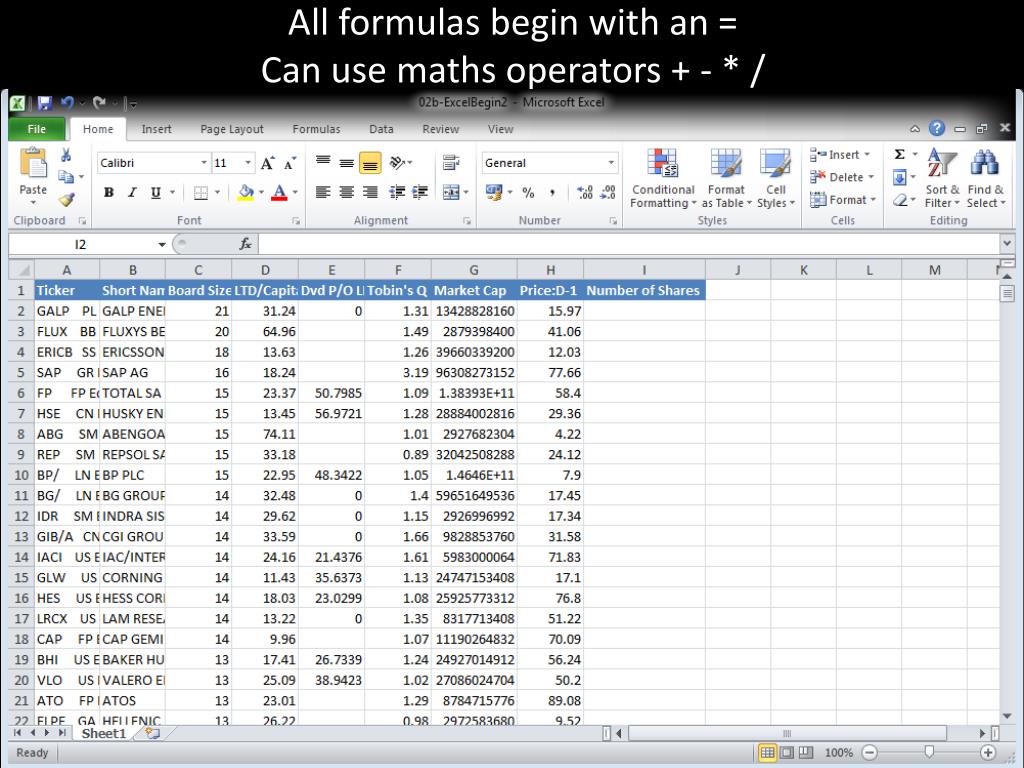1024x768 pixels.
Task: Toggle Italic formatting
Action: click(132, 193)
